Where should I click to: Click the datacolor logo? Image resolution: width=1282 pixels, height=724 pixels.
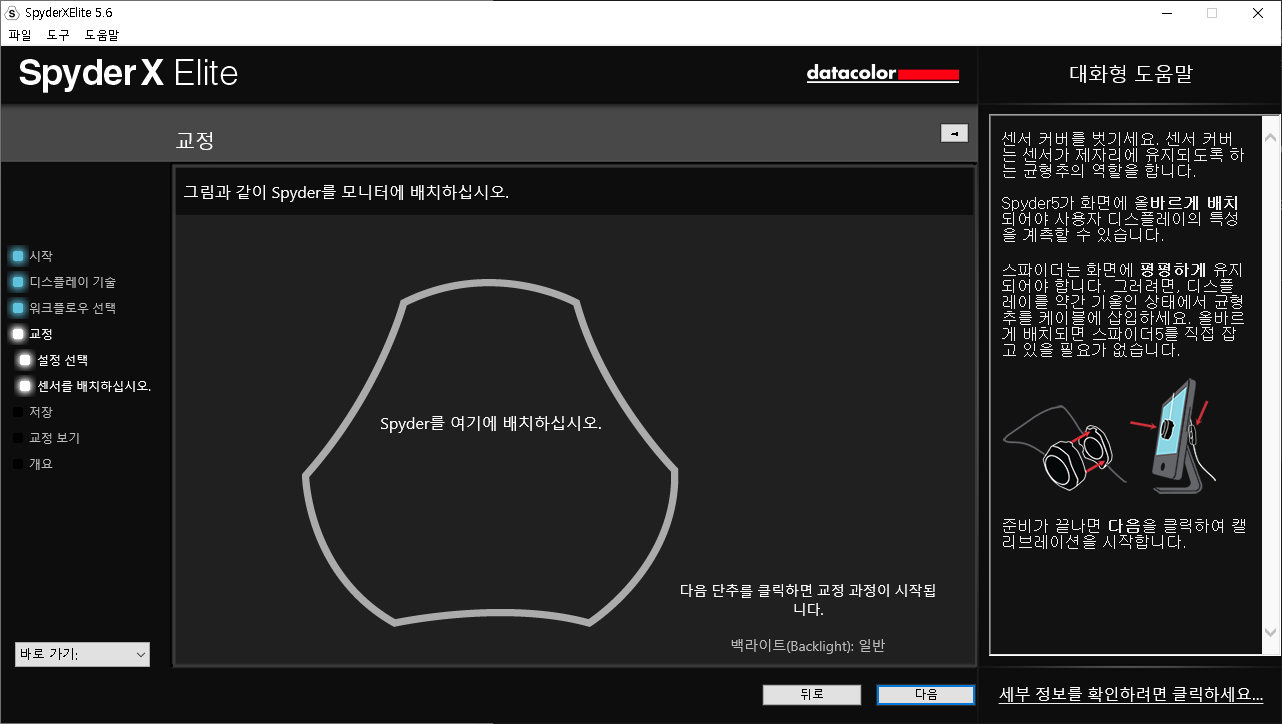pos(883,74)
